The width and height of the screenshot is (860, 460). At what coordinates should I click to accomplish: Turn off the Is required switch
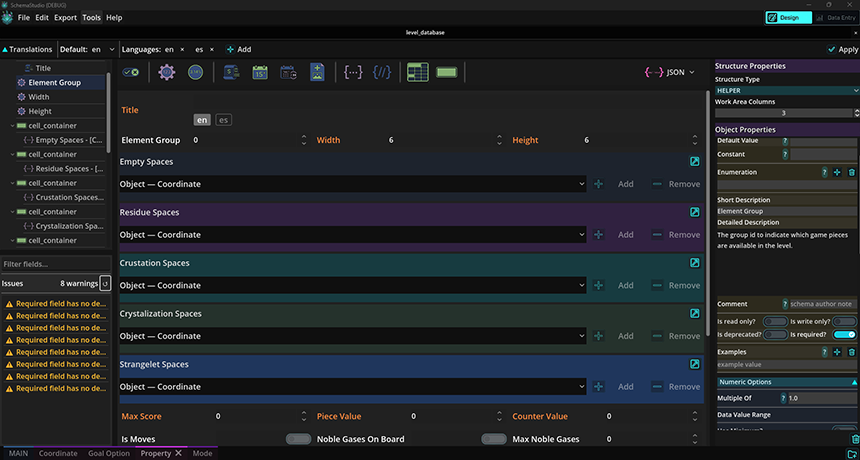[x=844, y=334]
